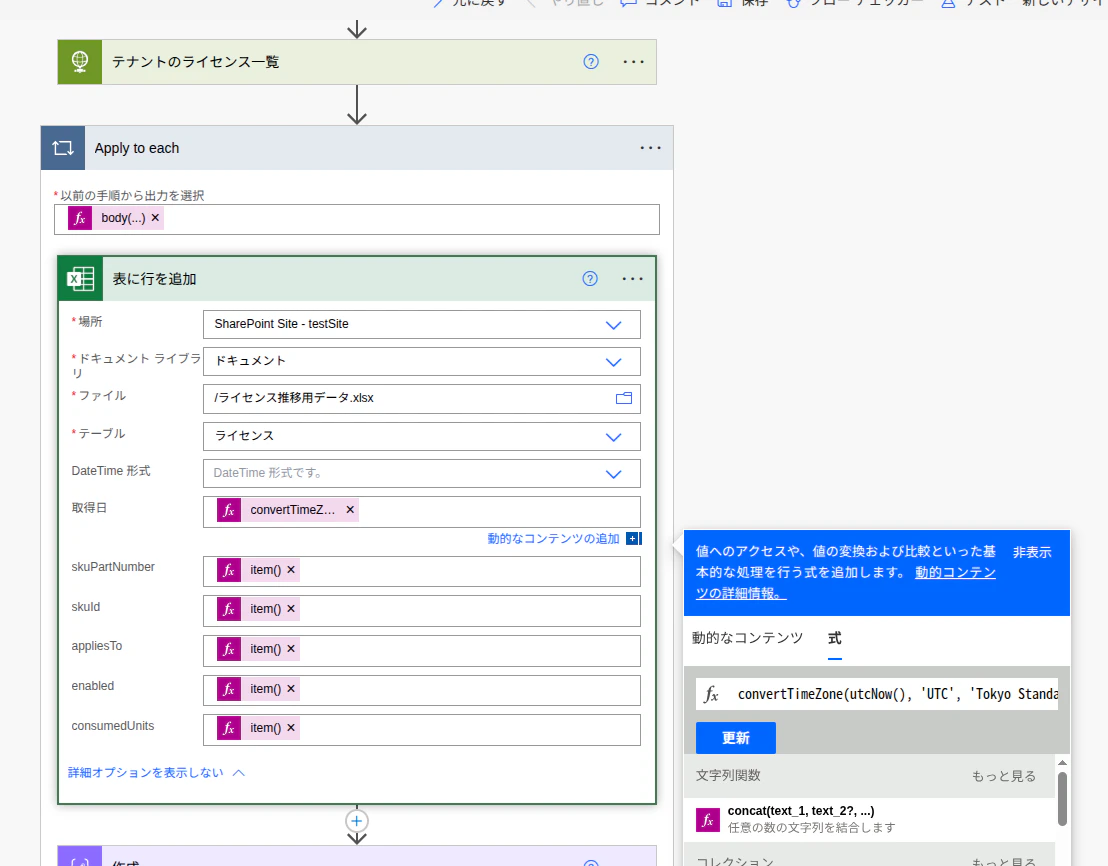Click the fx icon in appliesTo field

click(x=229, y=648)
